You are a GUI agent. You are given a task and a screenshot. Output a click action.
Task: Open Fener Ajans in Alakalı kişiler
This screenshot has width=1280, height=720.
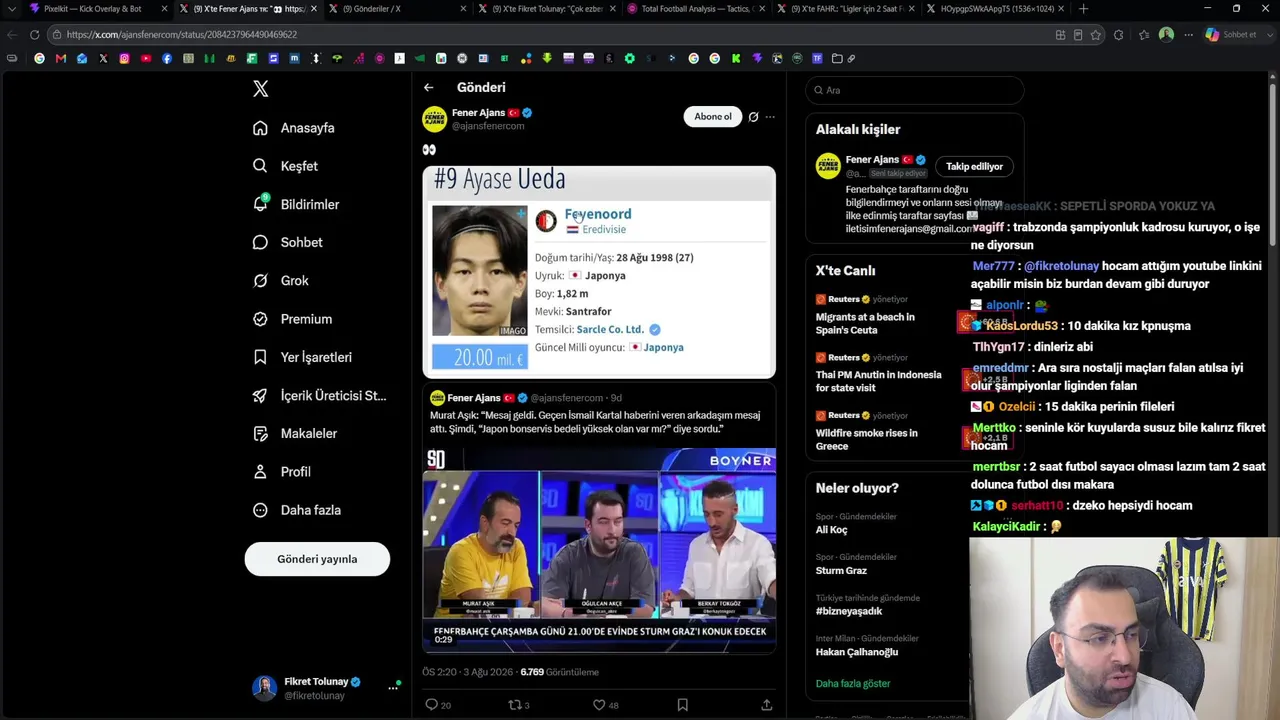872,159
